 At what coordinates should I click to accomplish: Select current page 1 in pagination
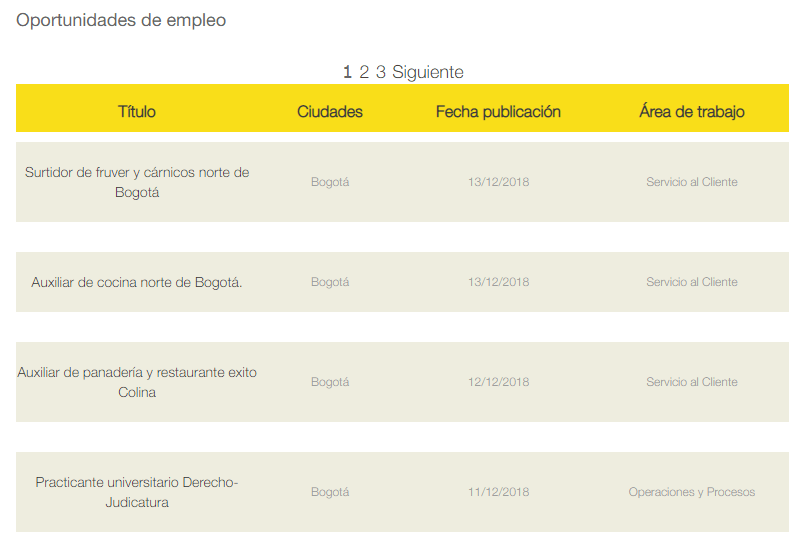click(347, 72)
